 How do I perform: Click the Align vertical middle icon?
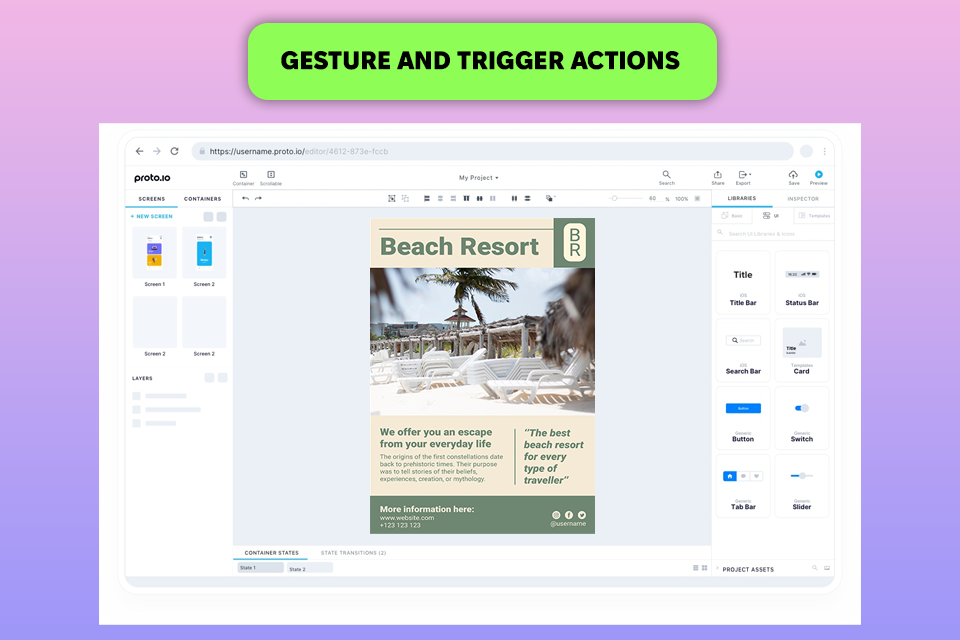[x=479, y=198]
